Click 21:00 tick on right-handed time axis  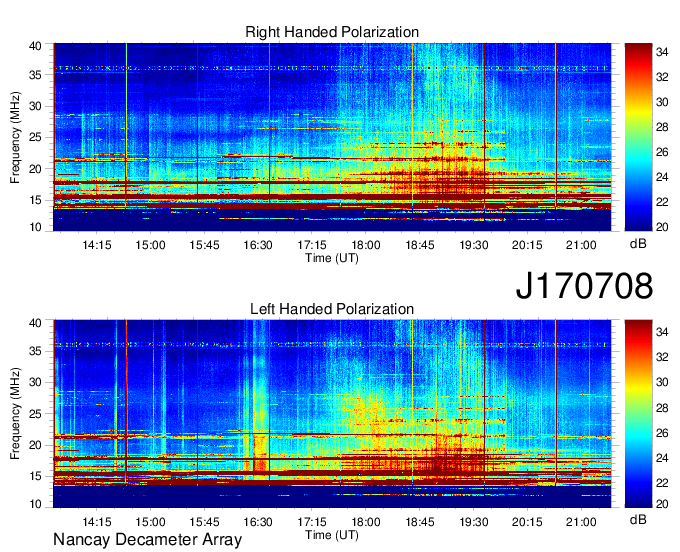pos(581,245)
